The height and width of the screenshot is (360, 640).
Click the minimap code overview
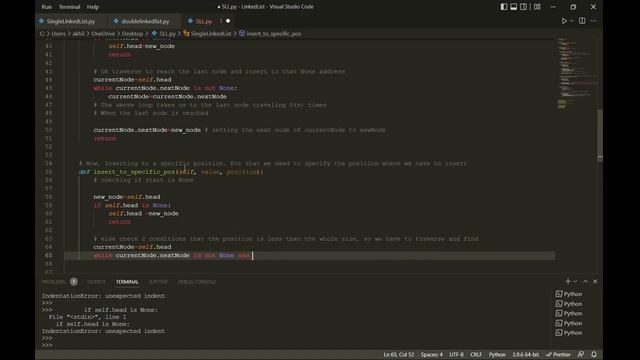[x=576, y=73]
